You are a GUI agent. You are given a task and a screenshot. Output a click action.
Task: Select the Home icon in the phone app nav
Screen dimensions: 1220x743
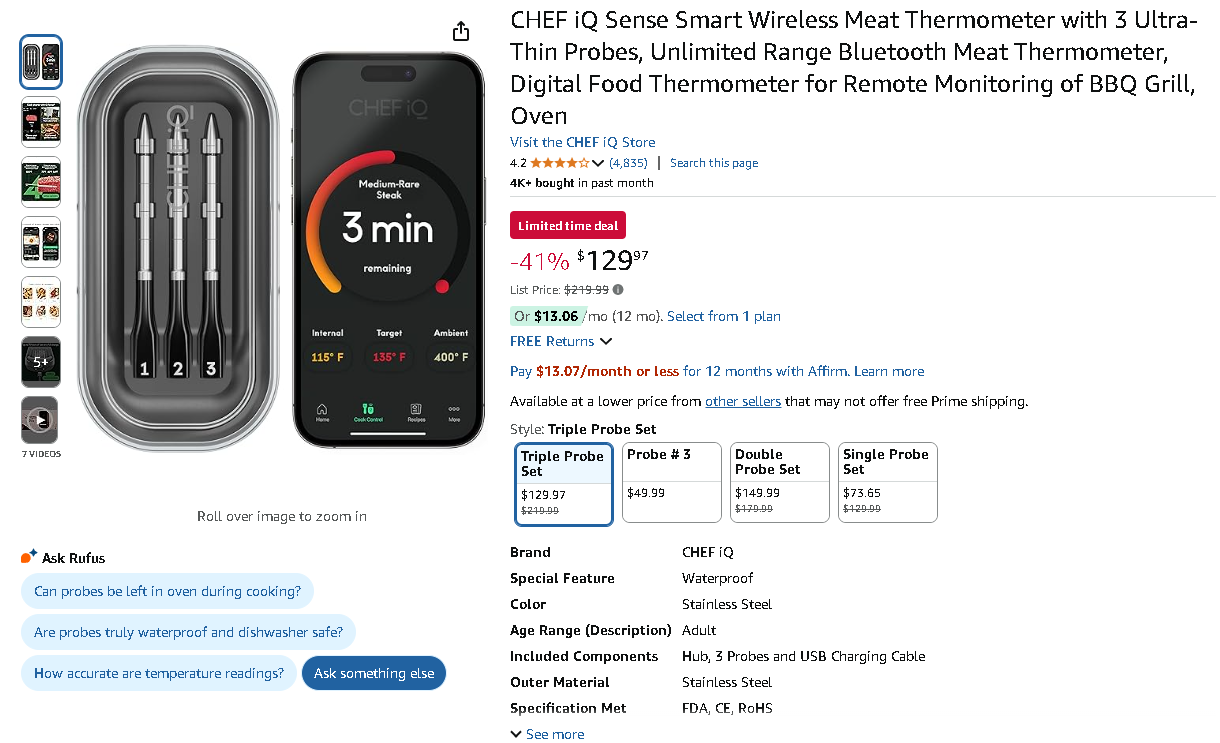[x=322, y=410]
